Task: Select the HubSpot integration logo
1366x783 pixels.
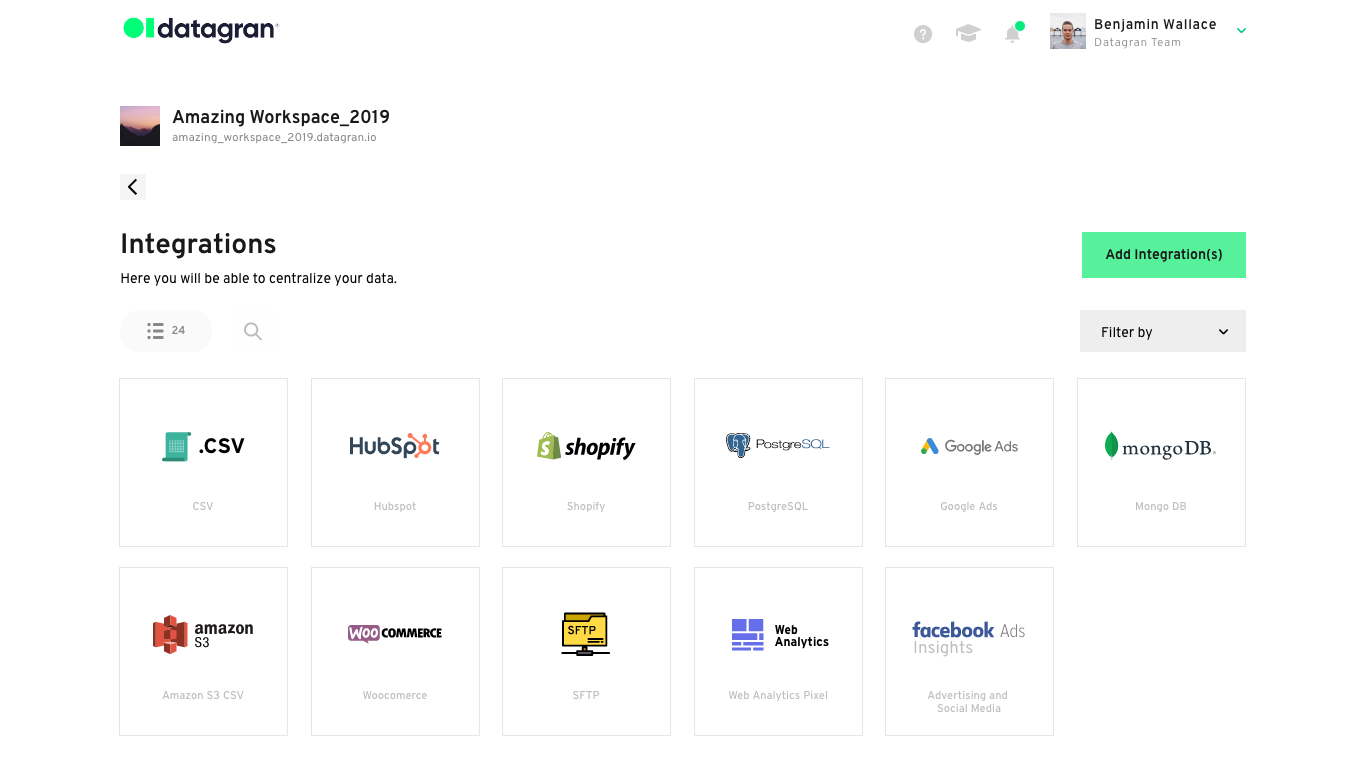Action: click(x=395, y=446)
